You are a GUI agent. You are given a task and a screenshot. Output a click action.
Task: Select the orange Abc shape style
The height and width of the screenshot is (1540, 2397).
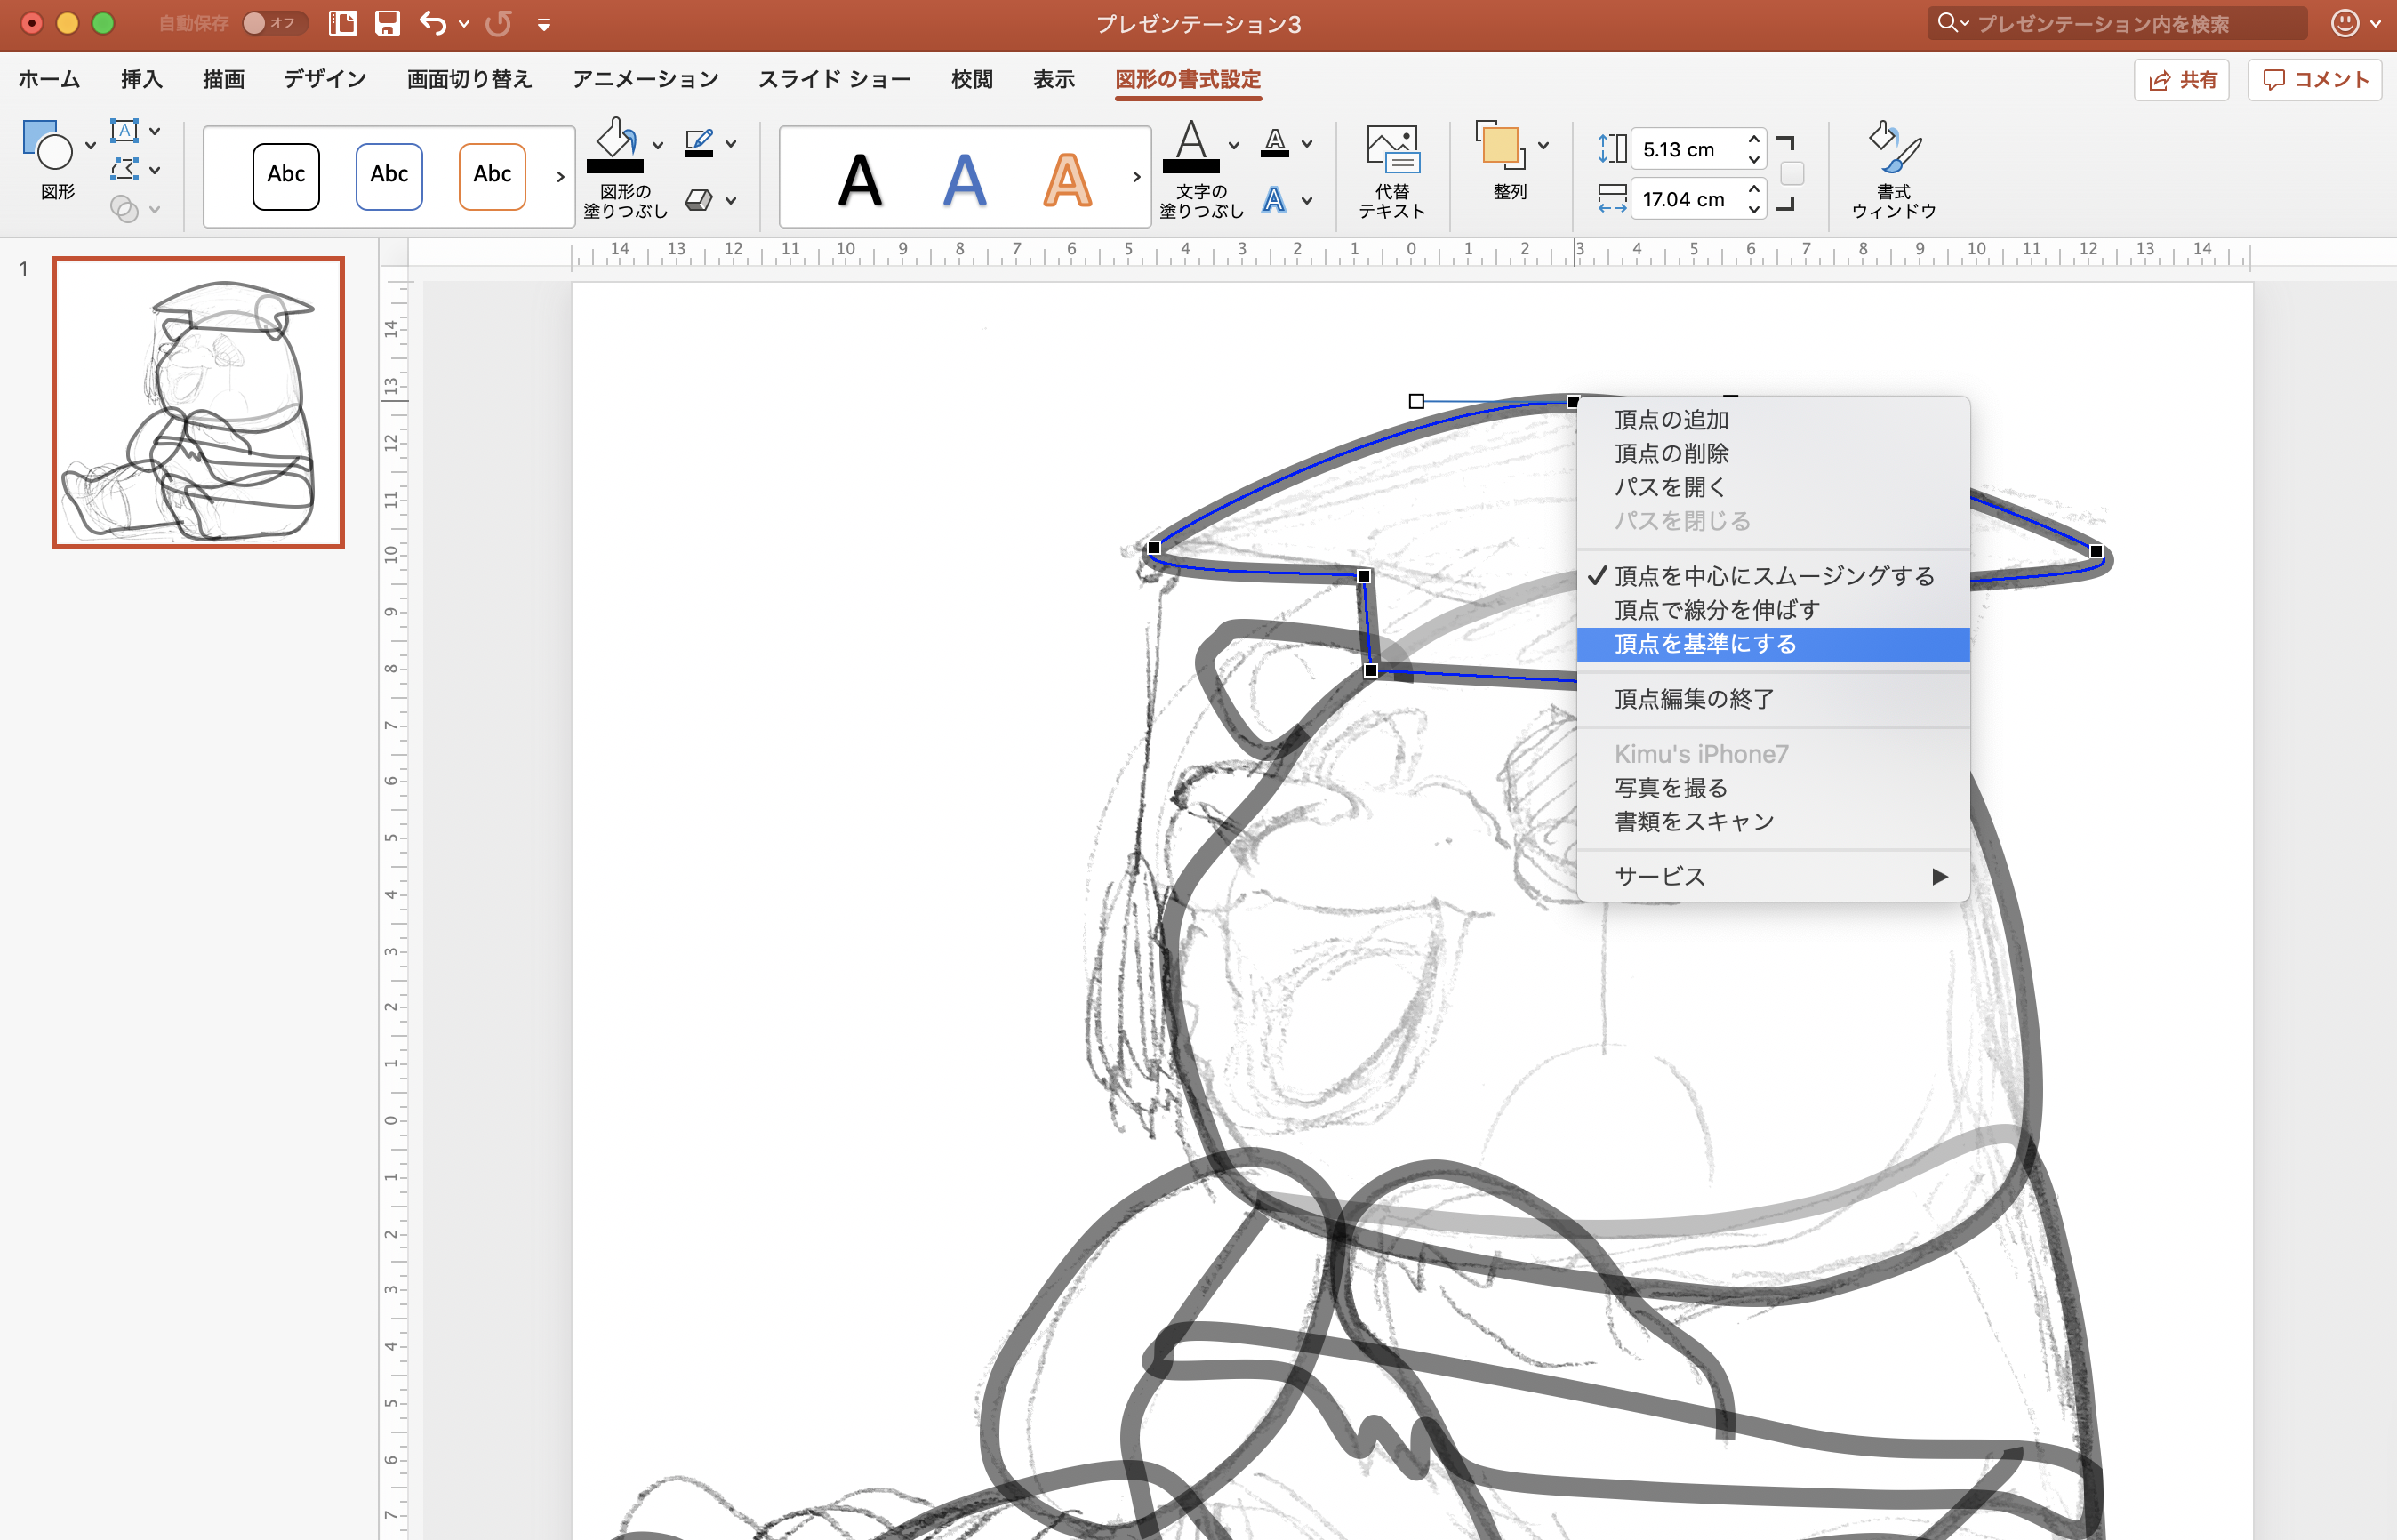click(492, 176)
